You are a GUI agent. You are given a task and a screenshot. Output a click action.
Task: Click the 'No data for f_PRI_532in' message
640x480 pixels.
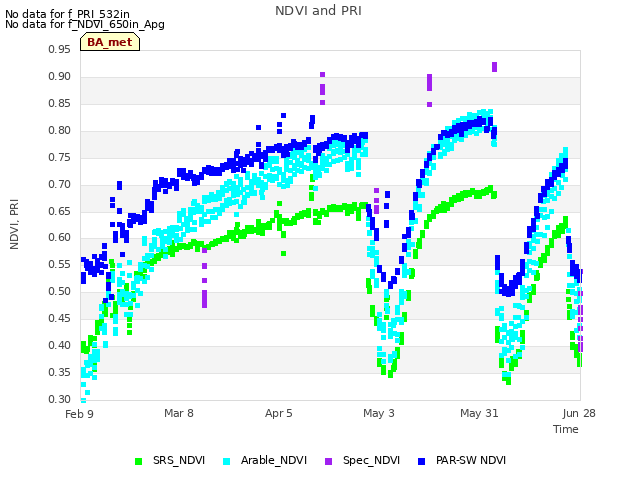67,14
